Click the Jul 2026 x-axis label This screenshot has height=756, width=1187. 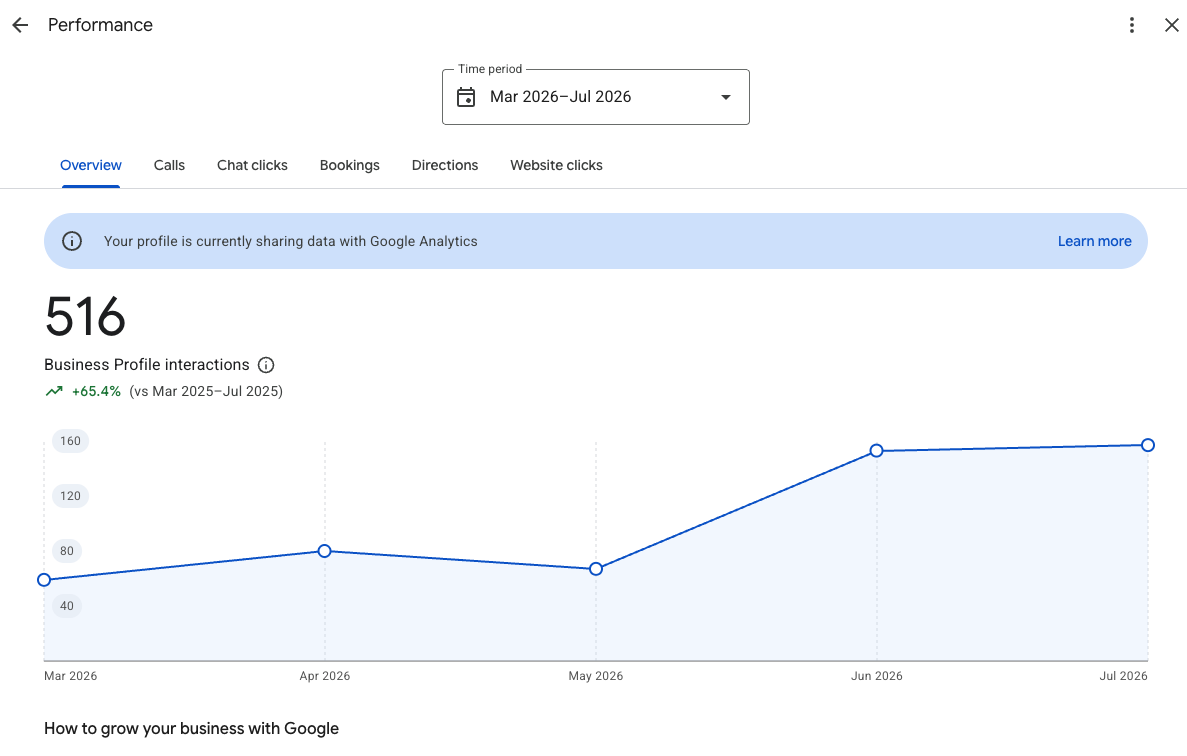1123,676
